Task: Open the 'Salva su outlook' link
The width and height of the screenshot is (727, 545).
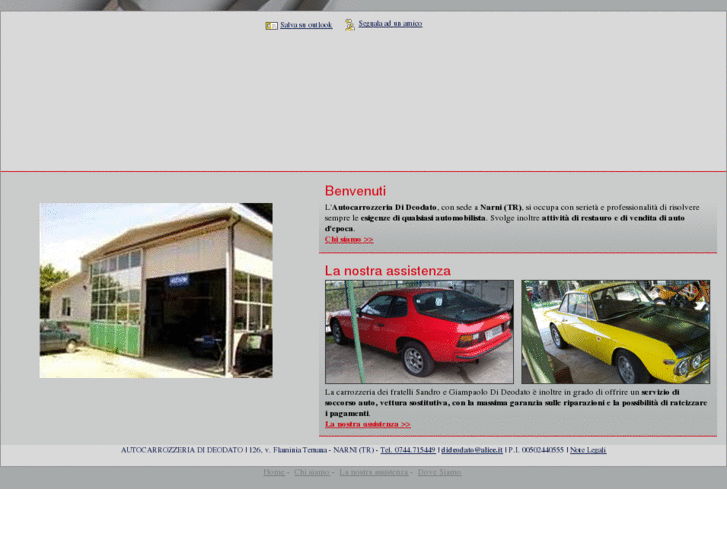Action: click(x=306, y=25)
